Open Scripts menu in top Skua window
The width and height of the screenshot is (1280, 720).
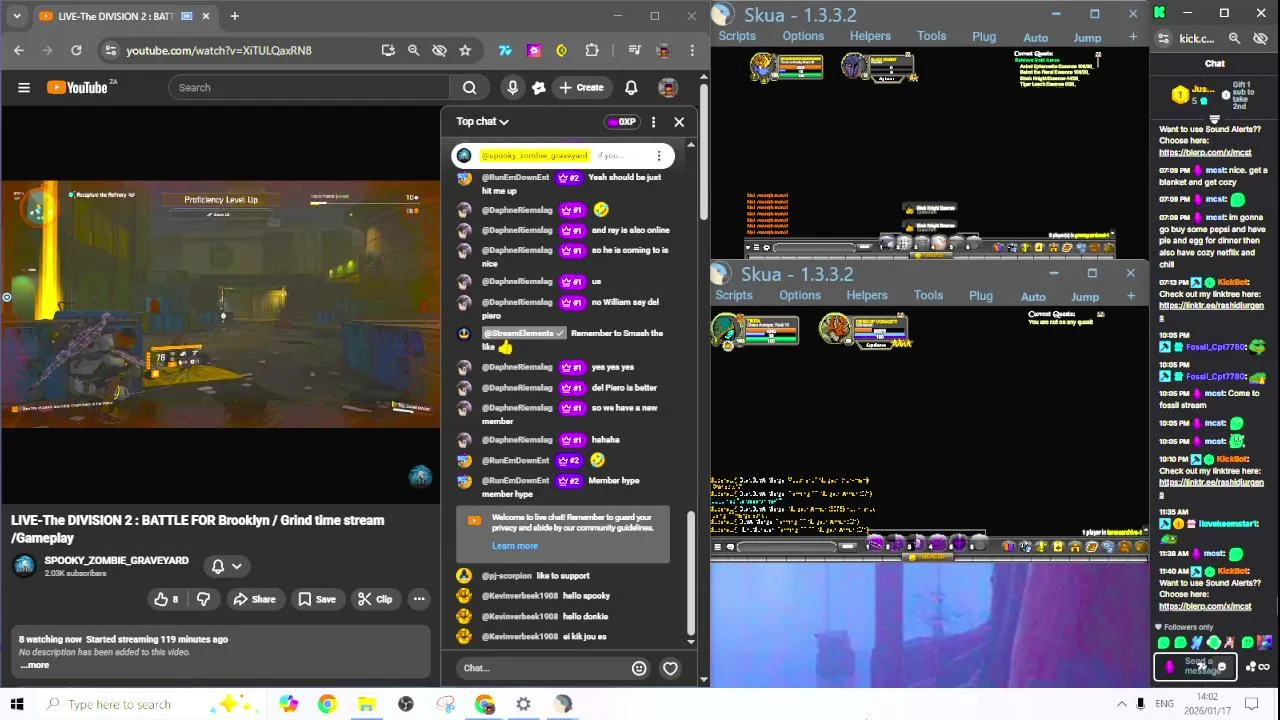(737, 36)
